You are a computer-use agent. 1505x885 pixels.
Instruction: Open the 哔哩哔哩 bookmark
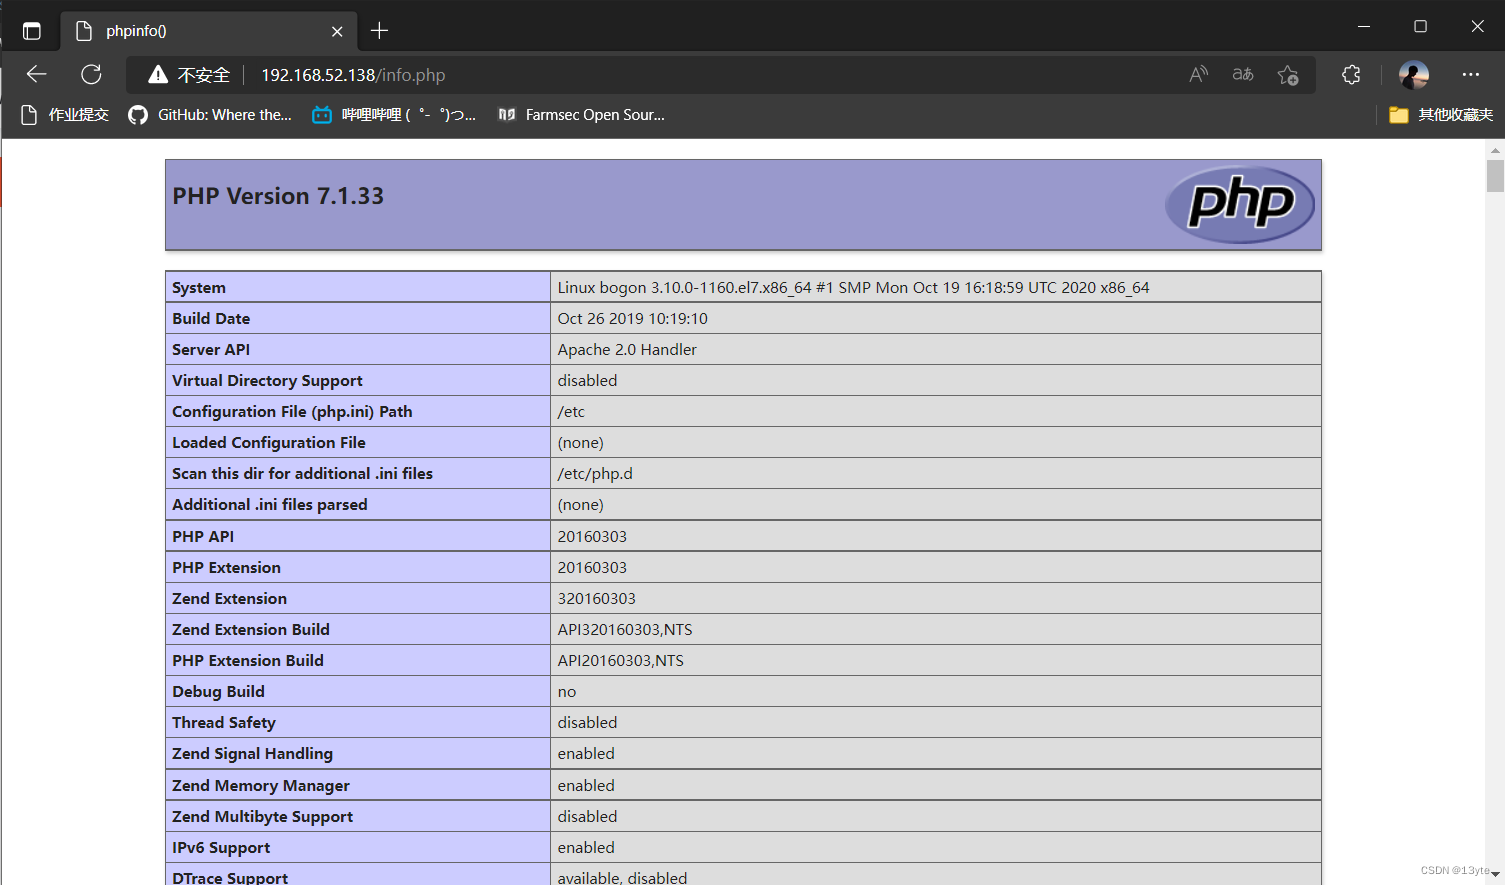click(x=394, y=114)
